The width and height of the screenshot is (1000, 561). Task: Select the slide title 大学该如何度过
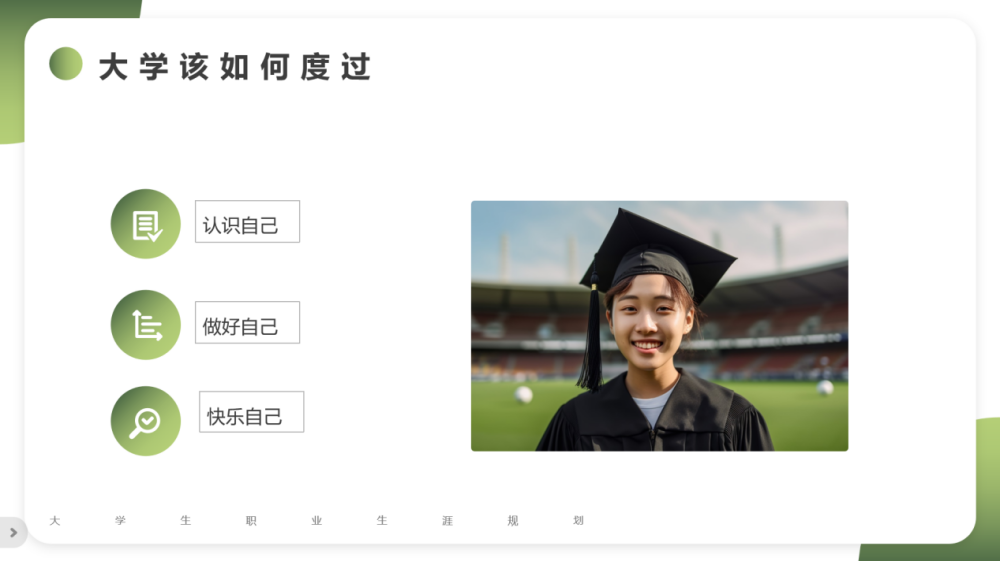[x=235, y=67]
